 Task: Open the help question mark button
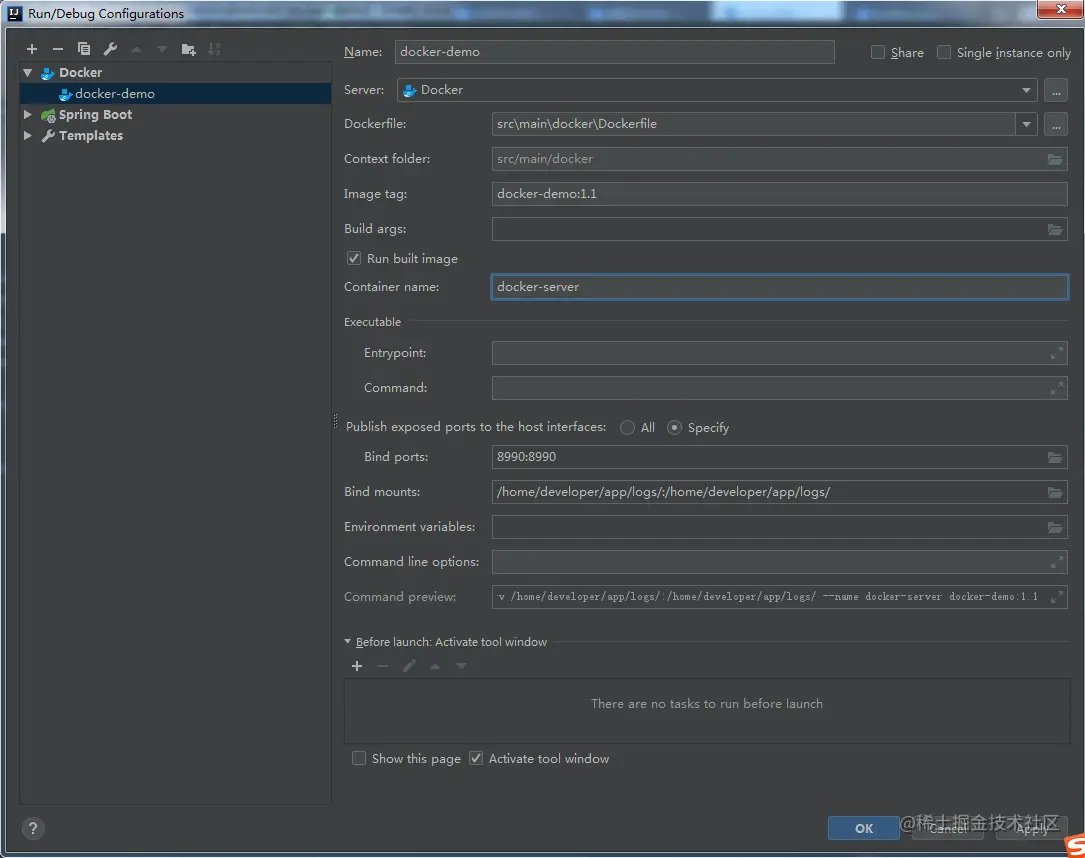pyautogui.click(x=33, y=828)
